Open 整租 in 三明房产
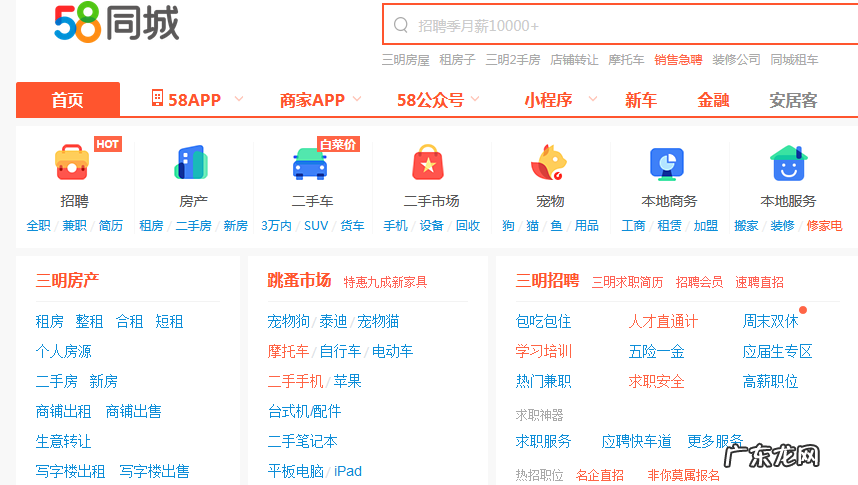Image resolution: width=858 pixels, height=485 pixels. (89, 321)
